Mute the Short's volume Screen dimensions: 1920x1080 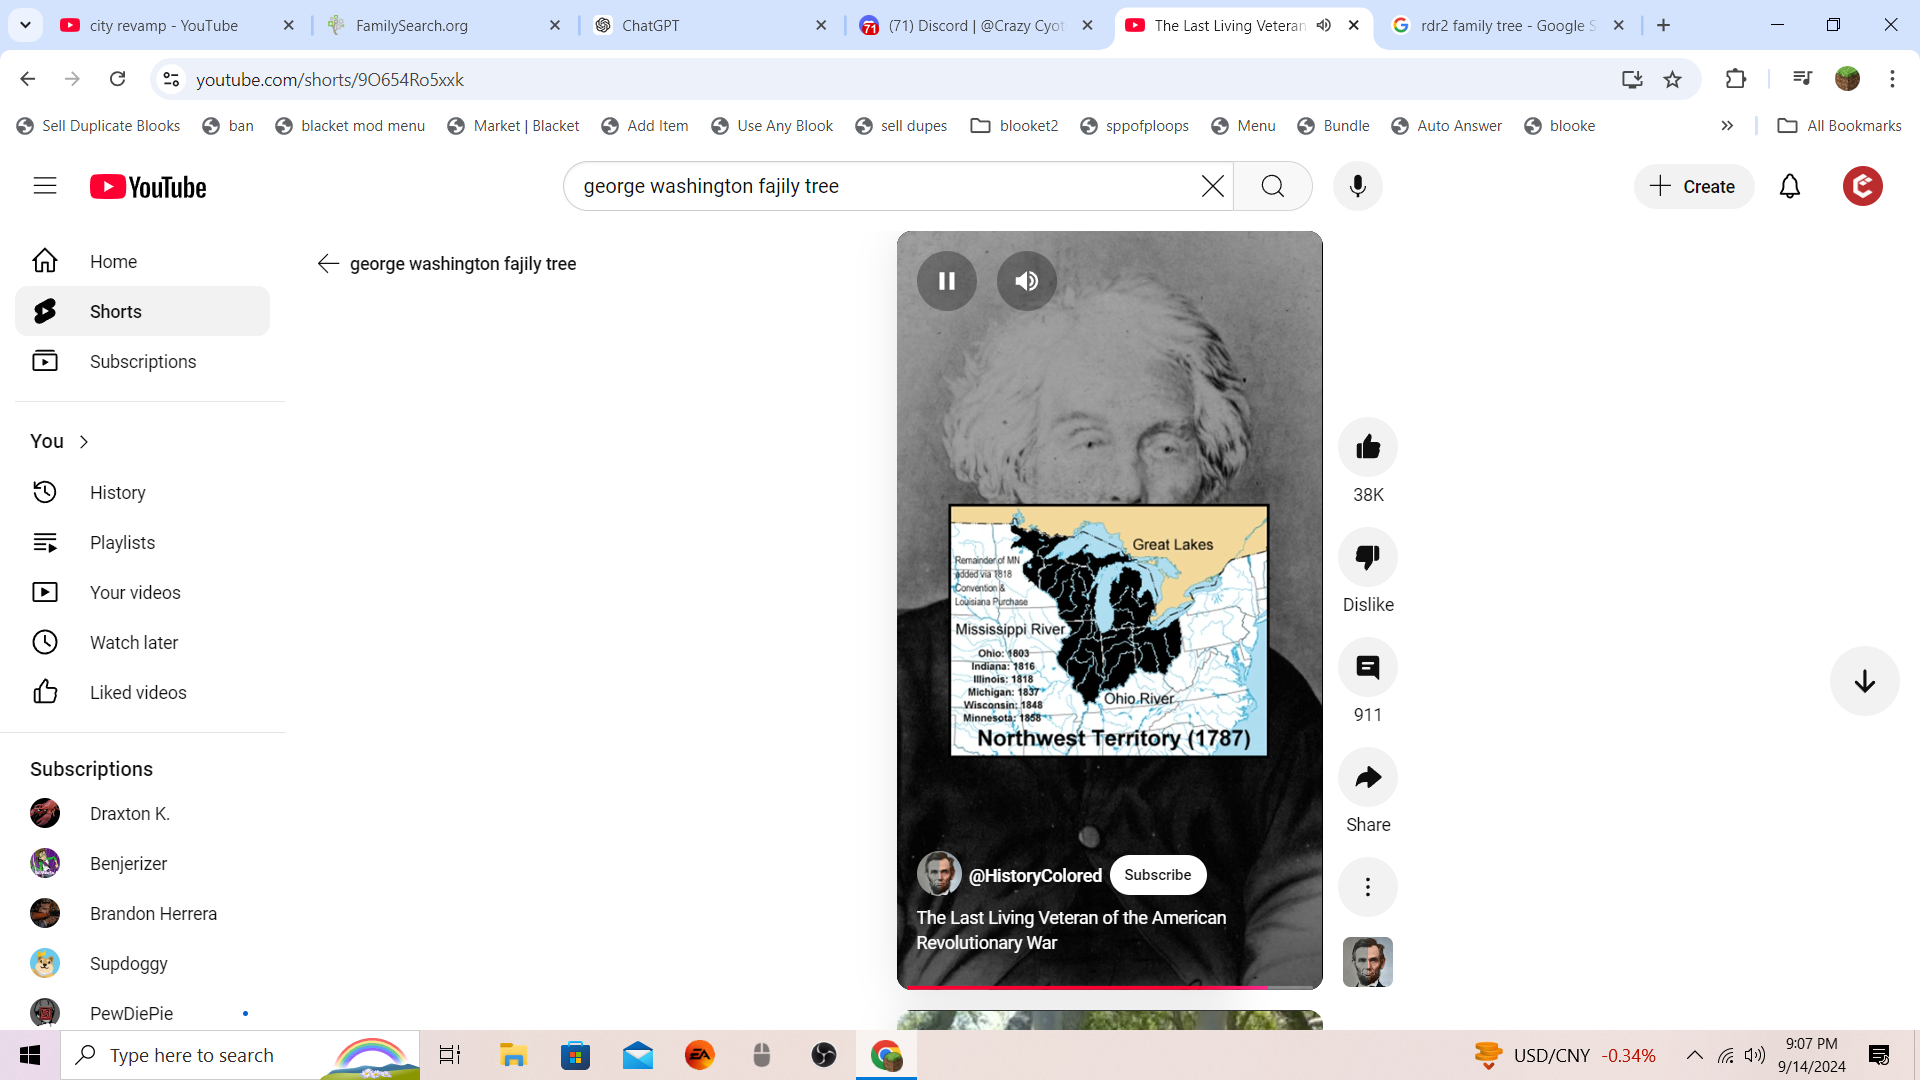(x=1026, y=281)
